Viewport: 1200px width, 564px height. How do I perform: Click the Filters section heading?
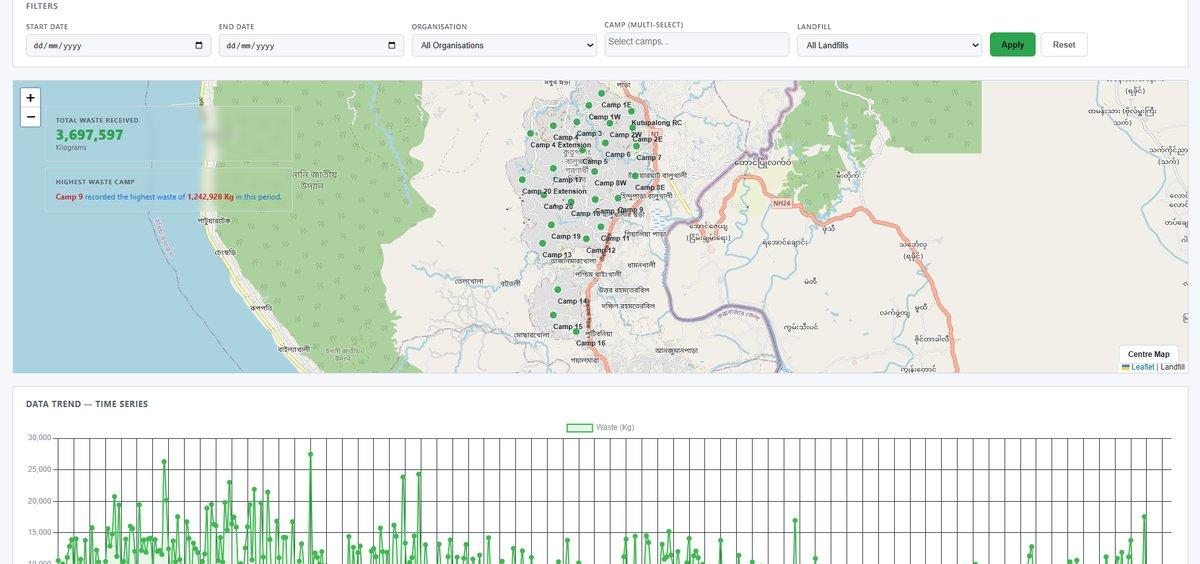pyautogui.click(x=42, y=6)
